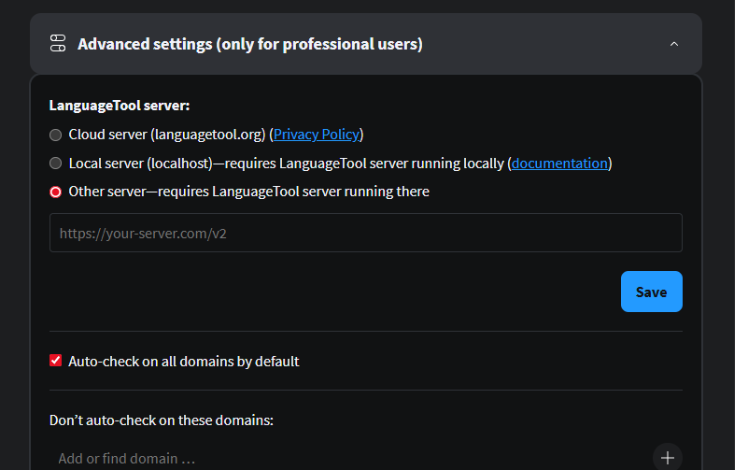Uncheck Auto-check on all domains by default
738x470 pixels.
(56, 361)
